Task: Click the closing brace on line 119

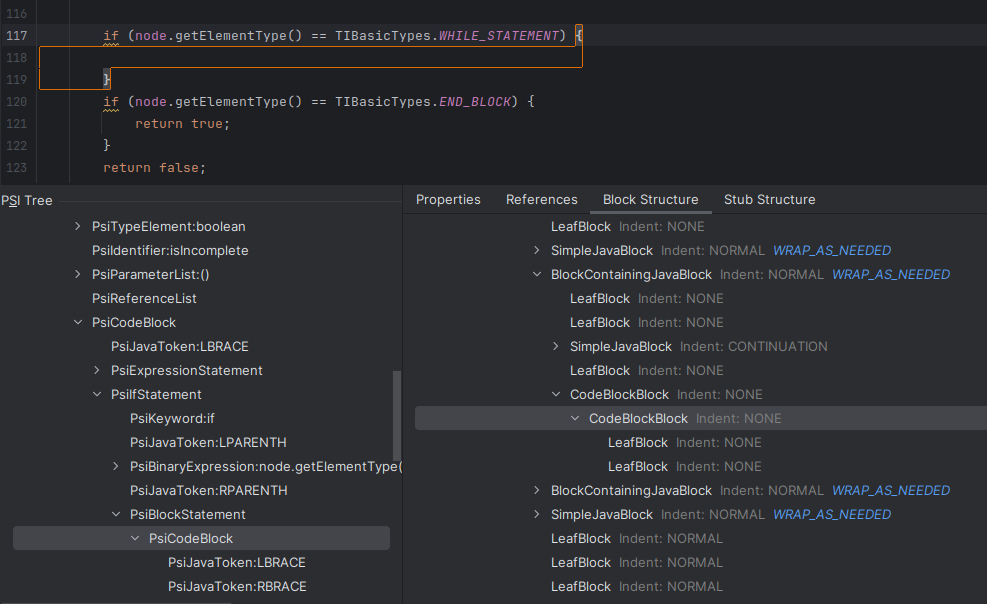Action: click(106, 79)
